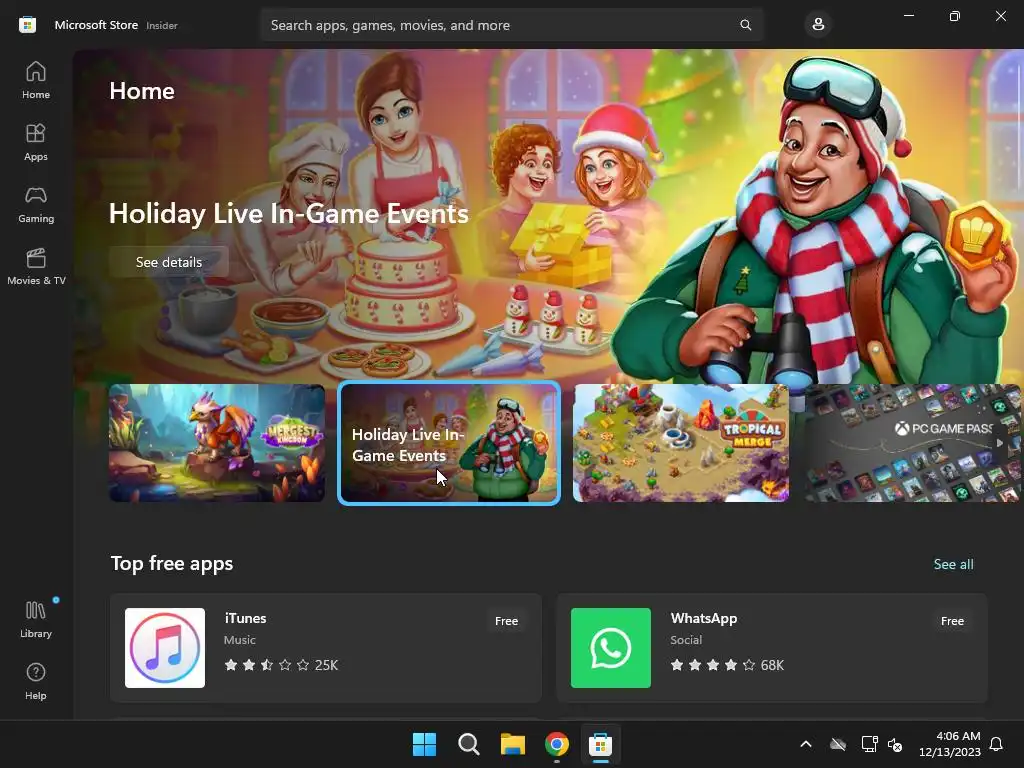
Task: Open Google Chrome from taskbar
Action: 556,744
